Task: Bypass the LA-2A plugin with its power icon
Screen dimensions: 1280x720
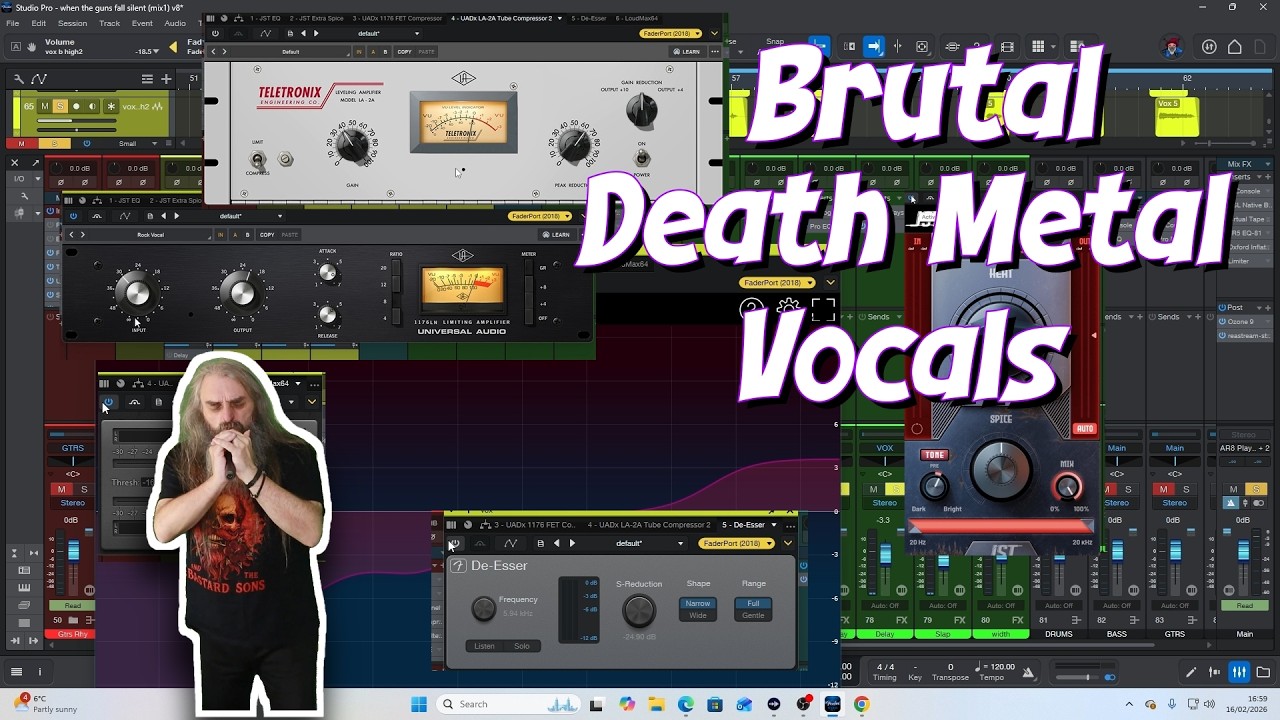Action: coord(215,33)
